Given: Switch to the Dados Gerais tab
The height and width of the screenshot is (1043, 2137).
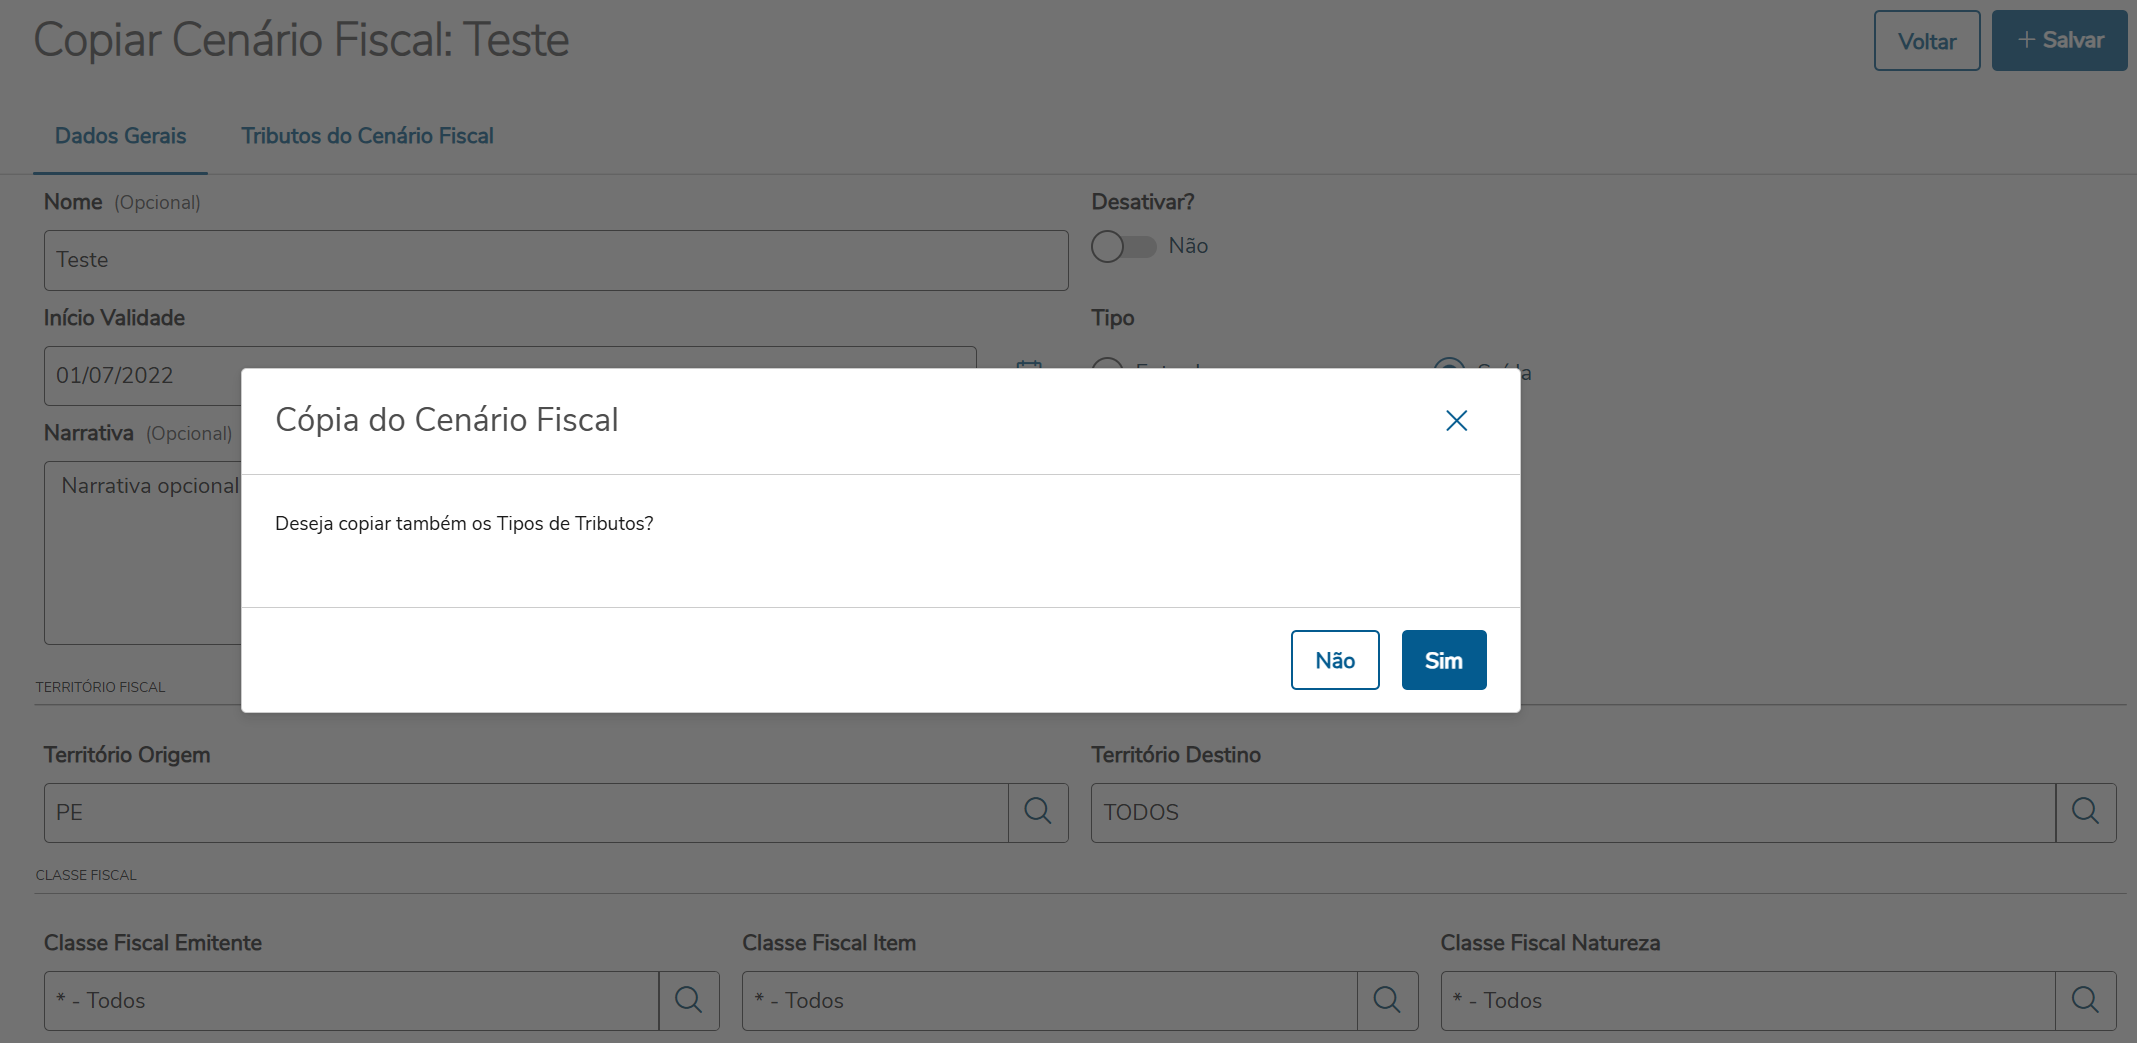Looking at the screenshot, I should pos(120,136).
